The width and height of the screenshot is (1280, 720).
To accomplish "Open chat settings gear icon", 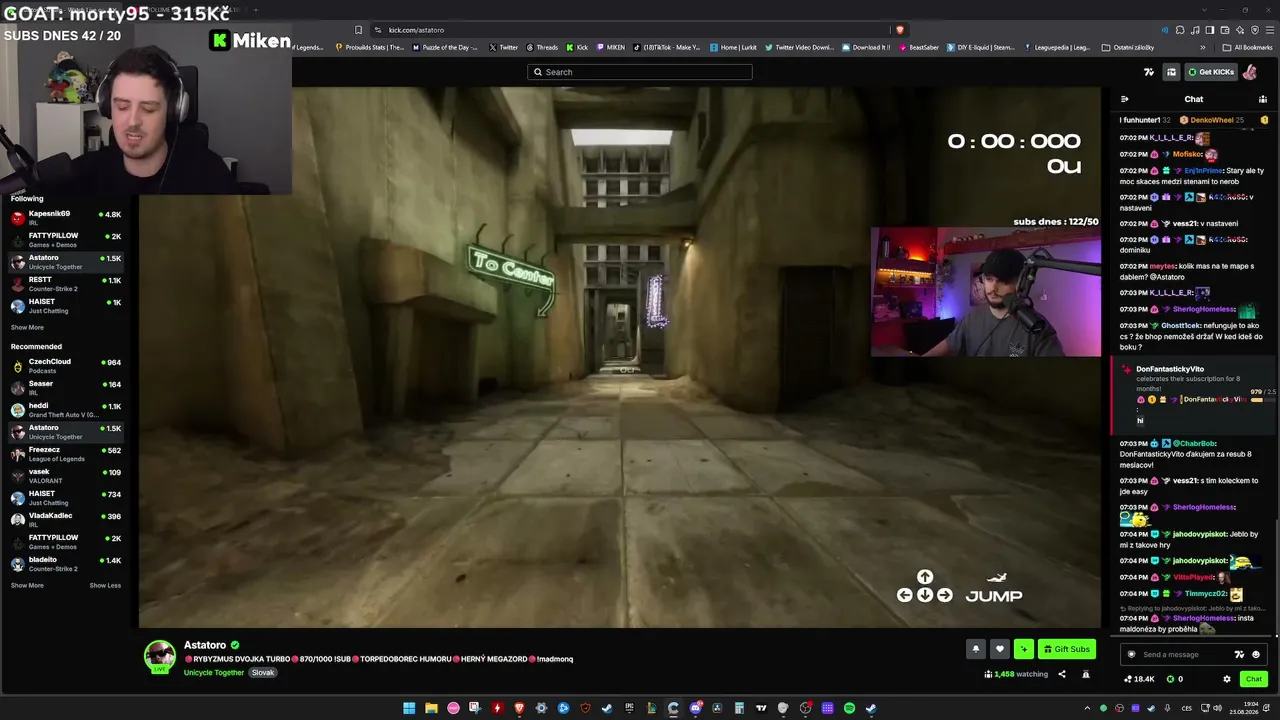I will tap(1227, 679).
